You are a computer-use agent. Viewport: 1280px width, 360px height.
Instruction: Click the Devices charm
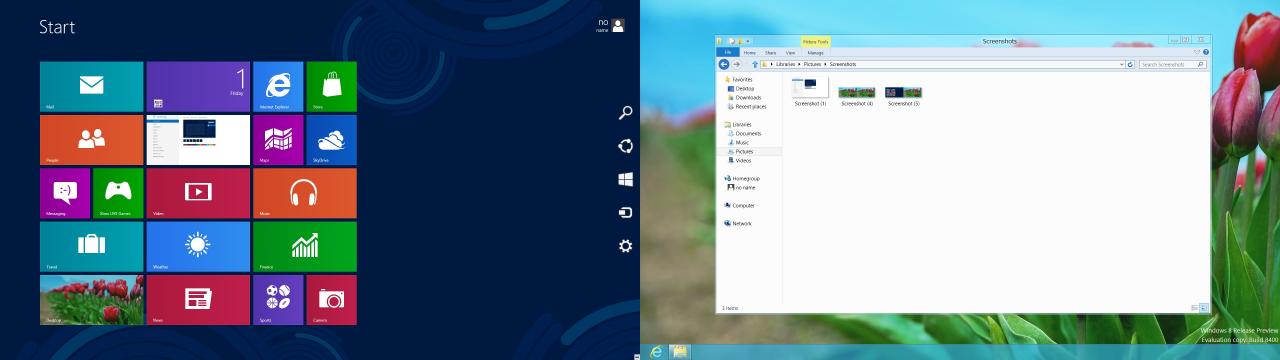pos(626,212)
